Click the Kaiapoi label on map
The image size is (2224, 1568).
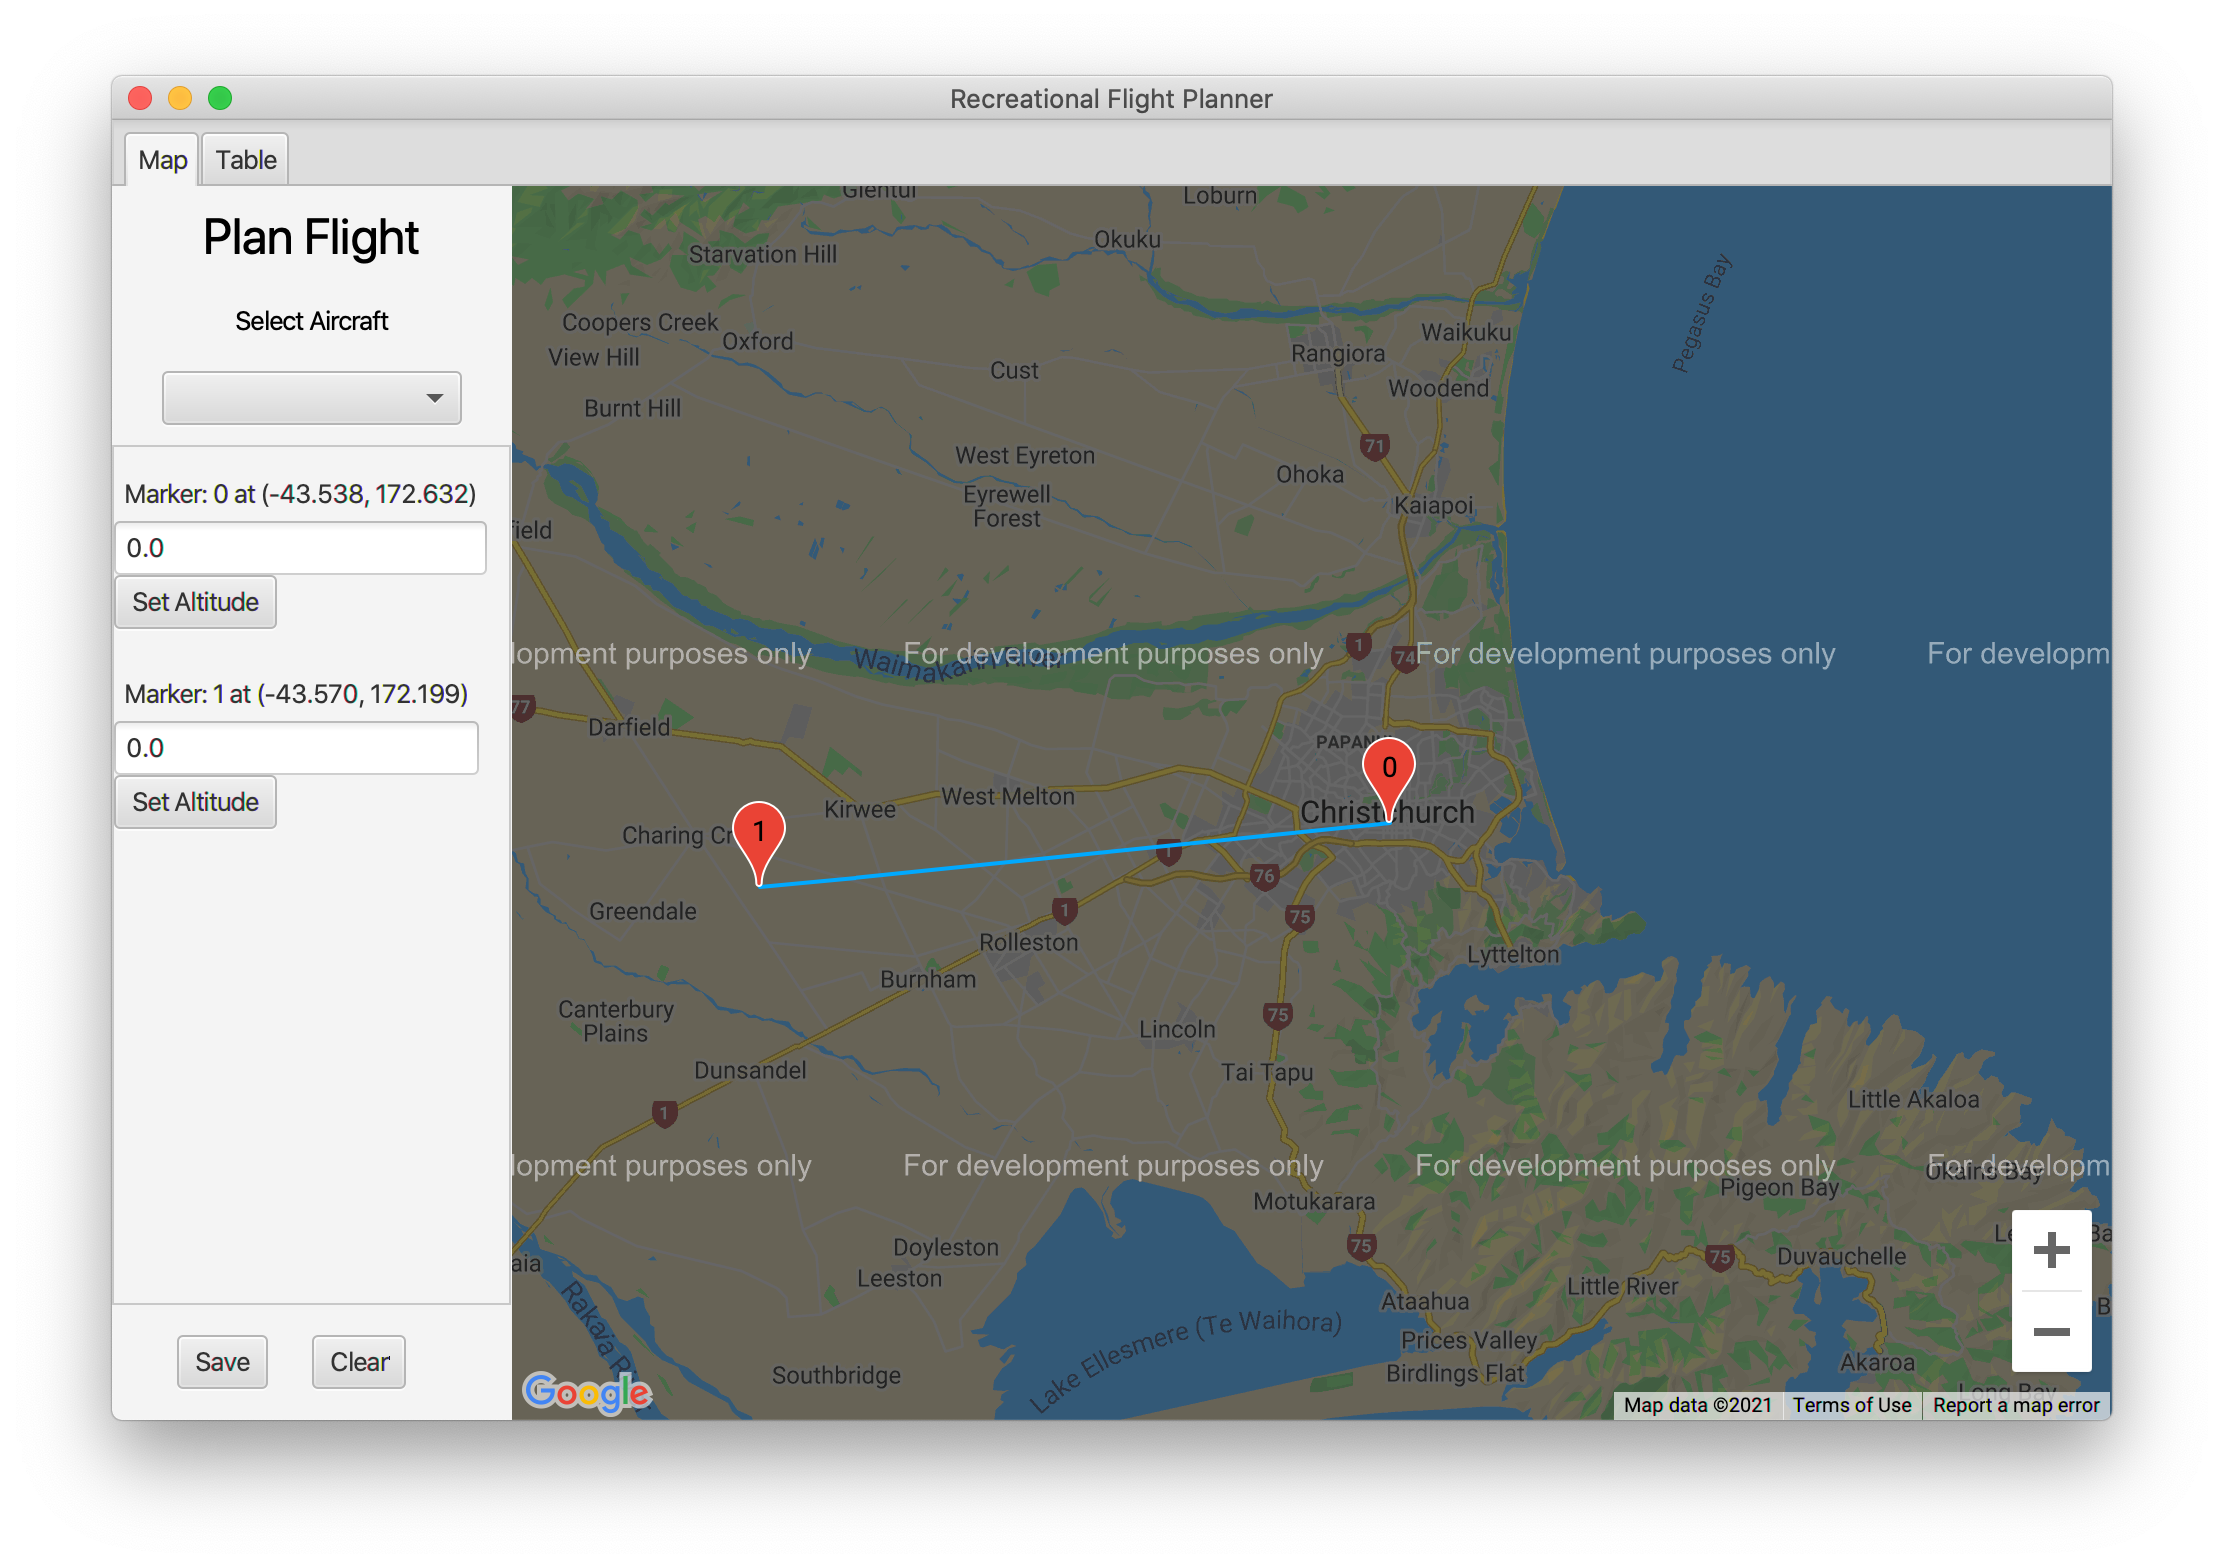[1433, 505]
